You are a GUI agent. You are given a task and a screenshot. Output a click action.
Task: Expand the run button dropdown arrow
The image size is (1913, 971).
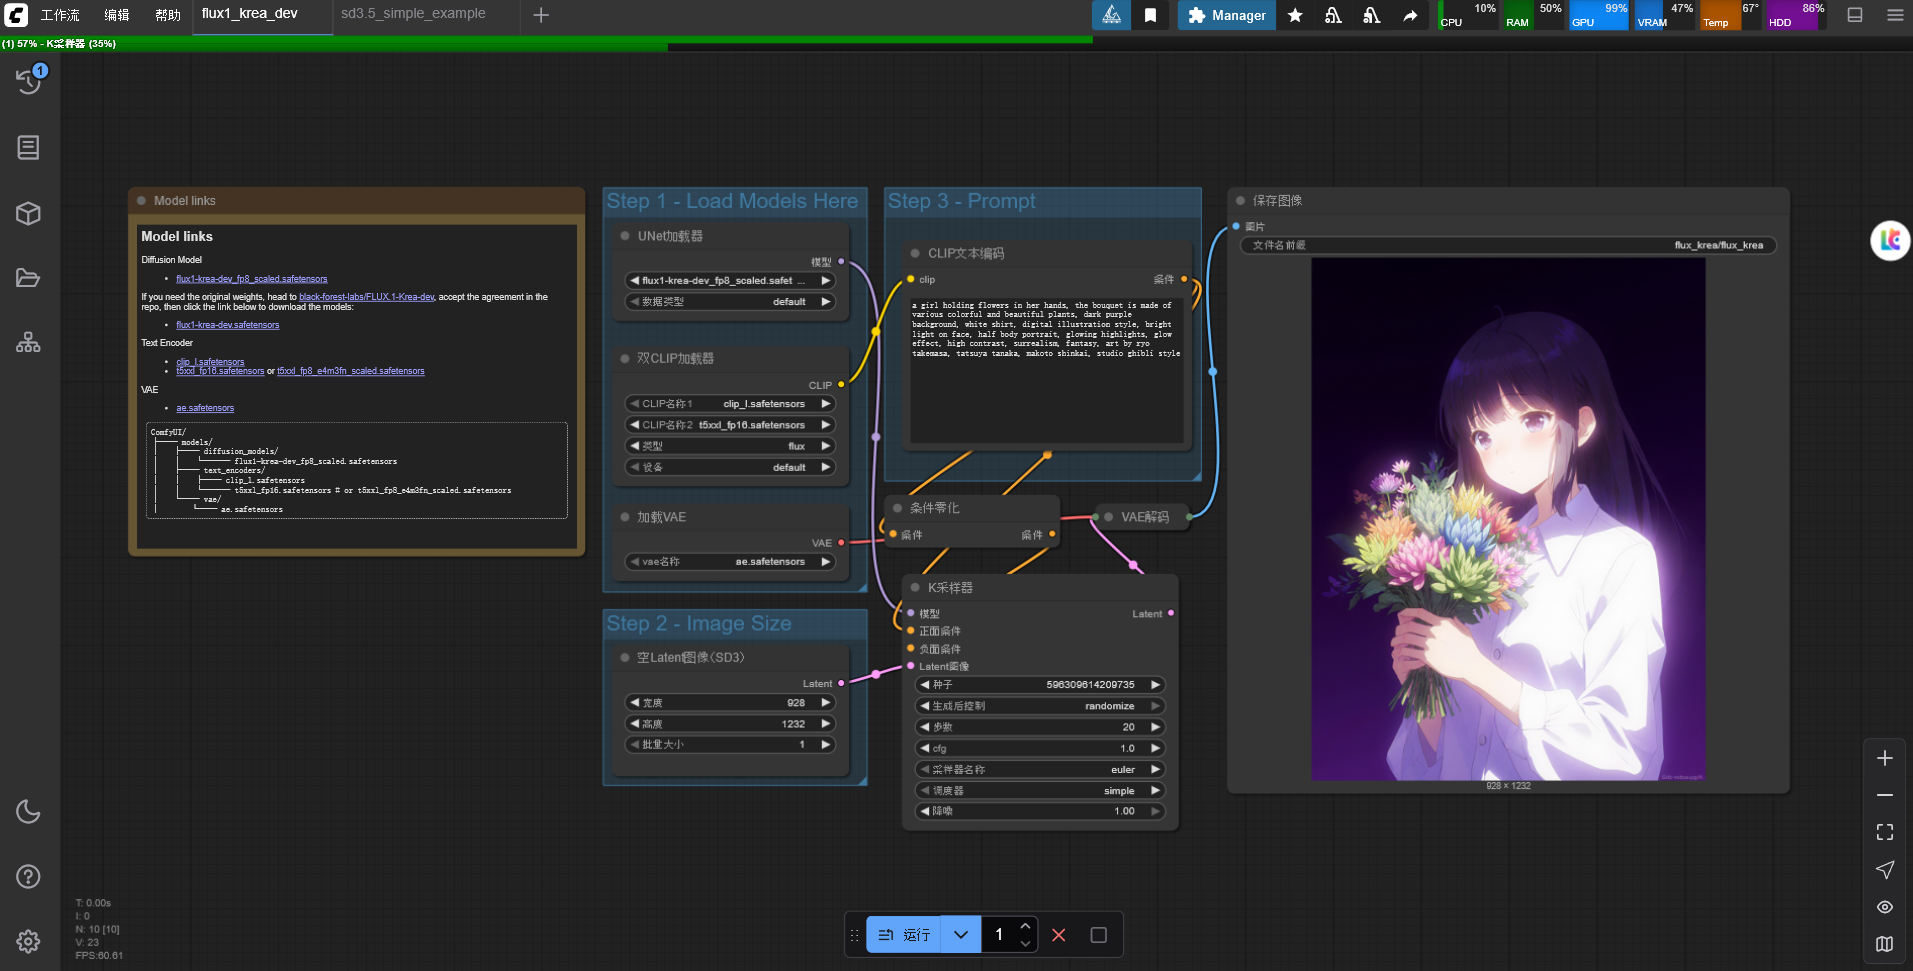click(x=961, y=935)
